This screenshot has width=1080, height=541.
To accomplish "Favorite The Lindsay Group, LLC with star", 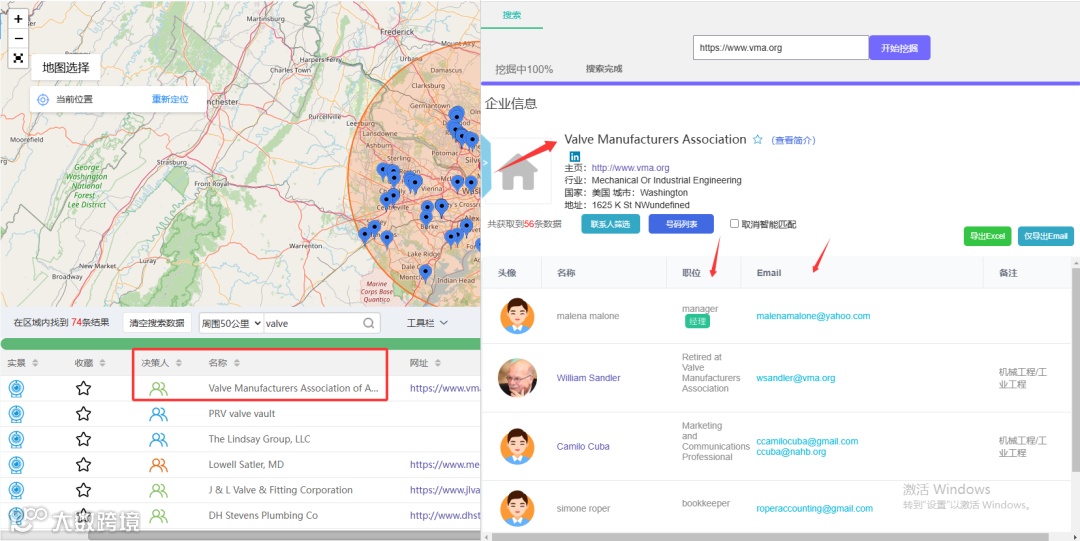I will pyautogui.click(x=83, y=439).
